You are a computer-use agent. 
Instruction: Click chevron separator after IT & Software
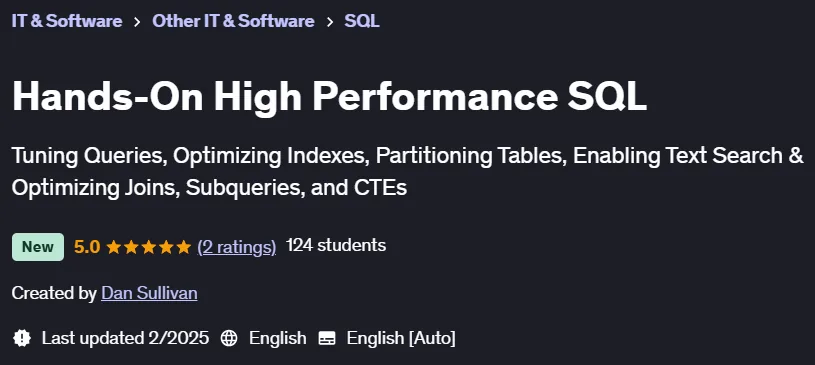point(137,21)
